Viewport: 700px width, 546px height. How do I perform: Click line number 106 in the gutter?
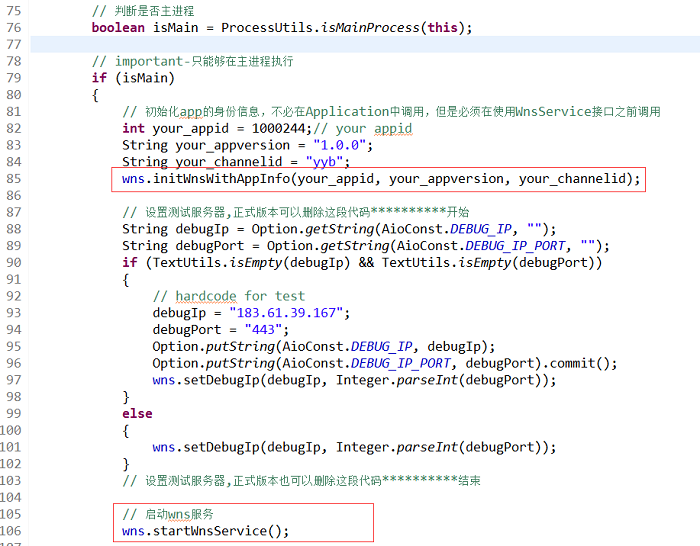tap(11, 531)
